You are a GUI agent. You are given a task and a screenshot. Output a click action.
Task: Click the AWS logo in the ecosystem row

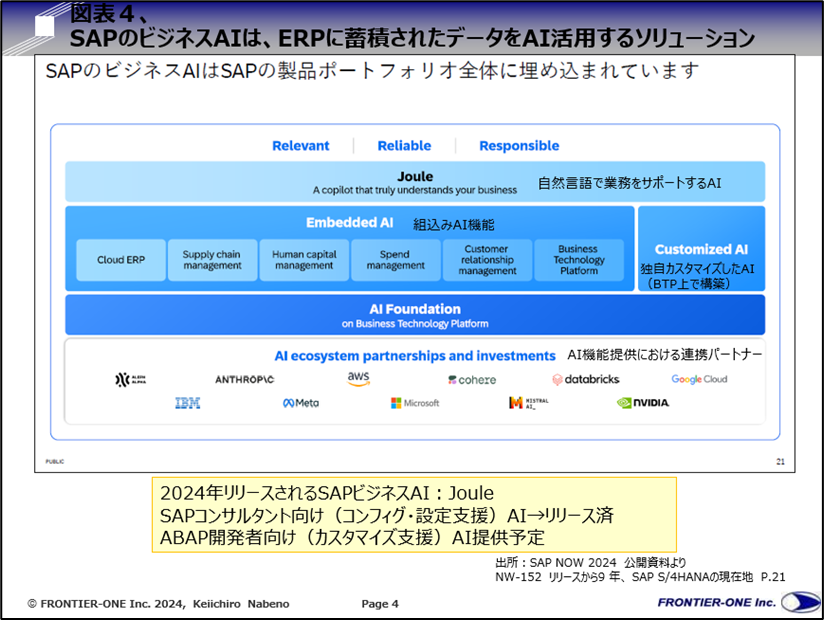click(x=357, y=378)
